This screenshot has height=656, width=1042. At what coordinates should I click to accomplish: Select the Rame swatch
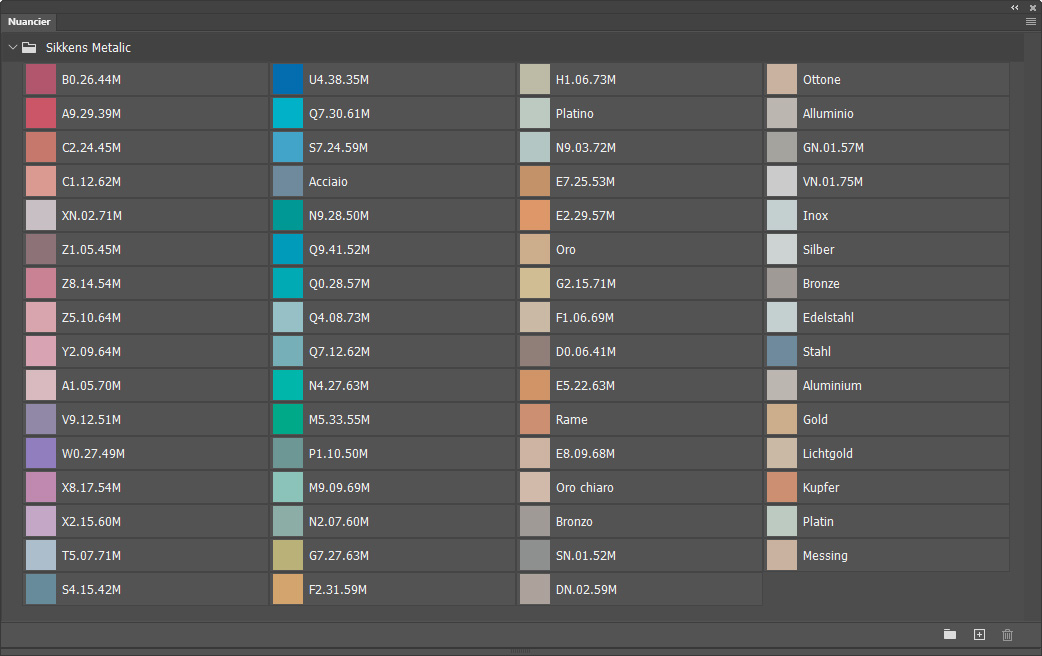point(535,419)
